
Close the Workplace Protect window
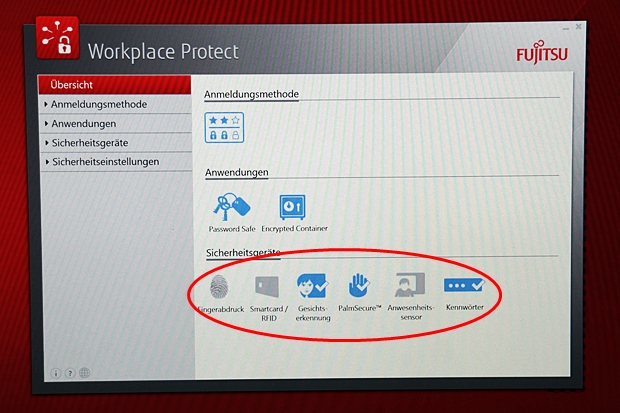click(x=578, y=27)
